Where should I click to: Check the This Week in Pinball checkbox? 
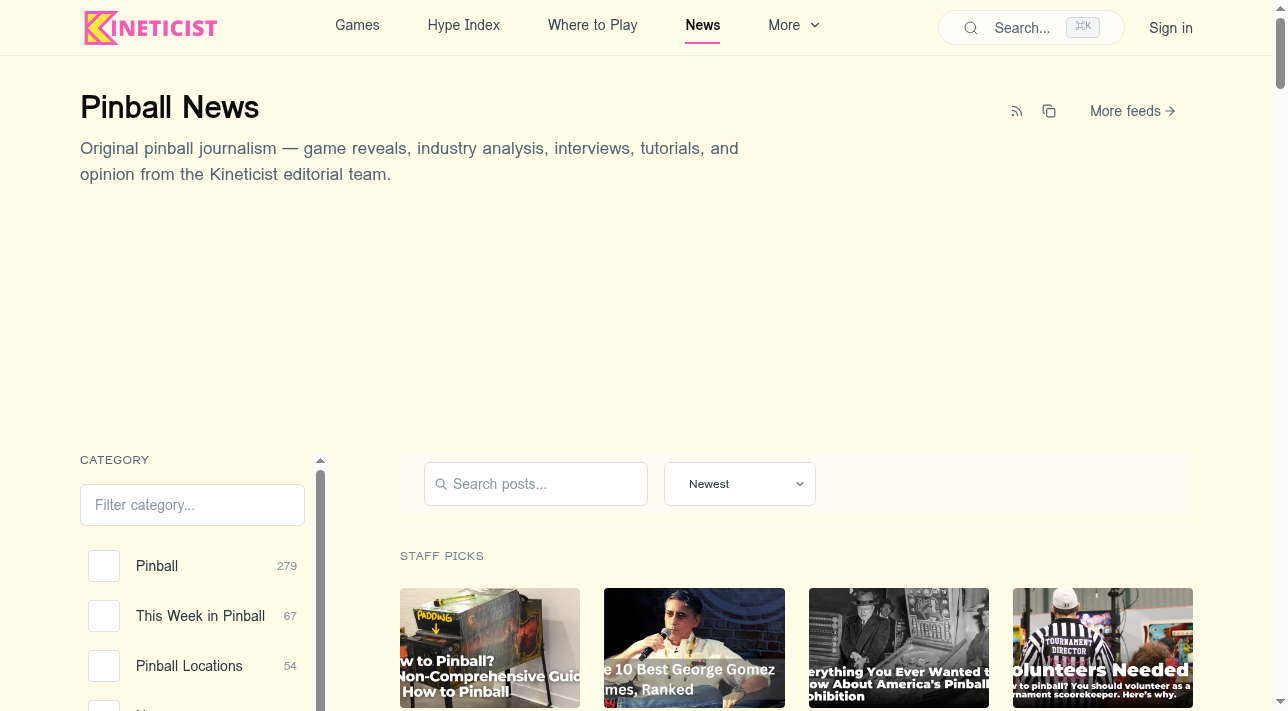(104, 616)
